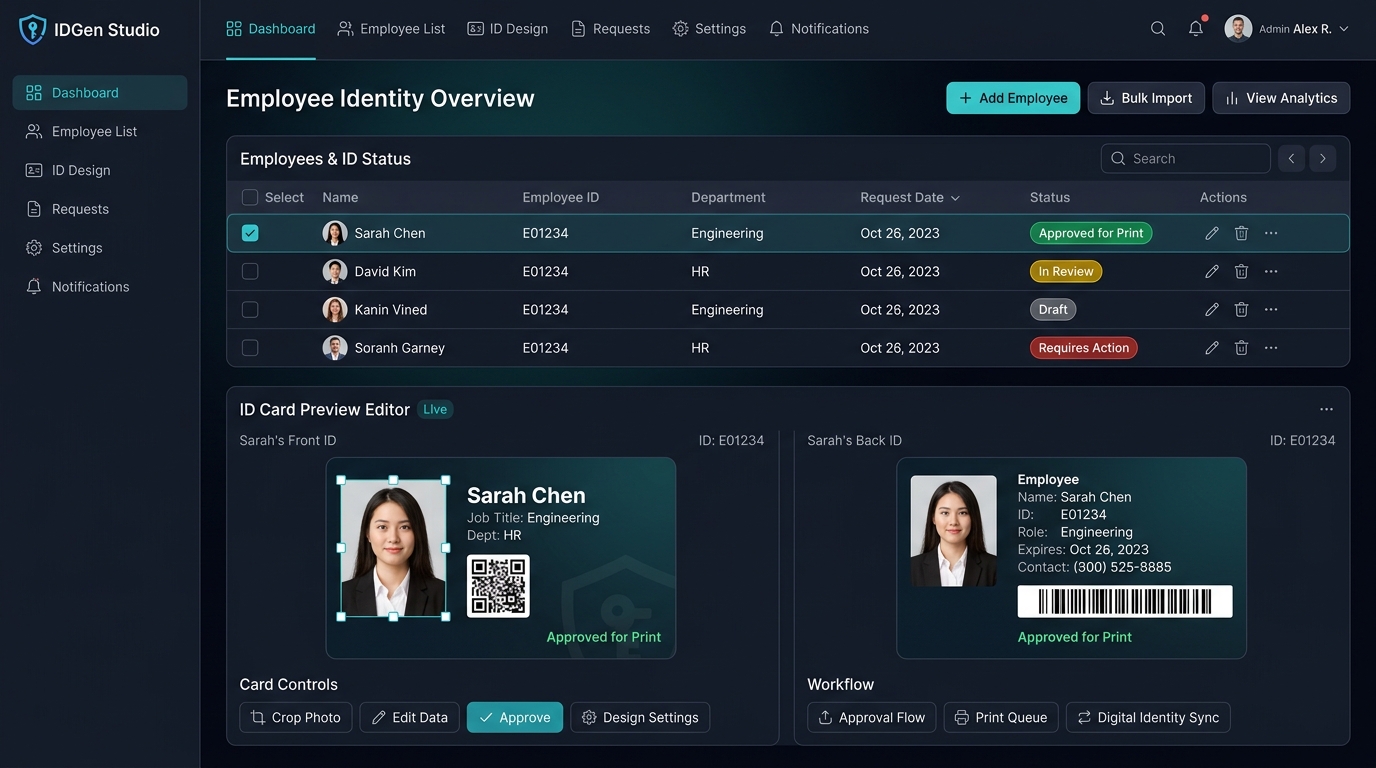Delete David Kim's row via trash icon

1241,271
